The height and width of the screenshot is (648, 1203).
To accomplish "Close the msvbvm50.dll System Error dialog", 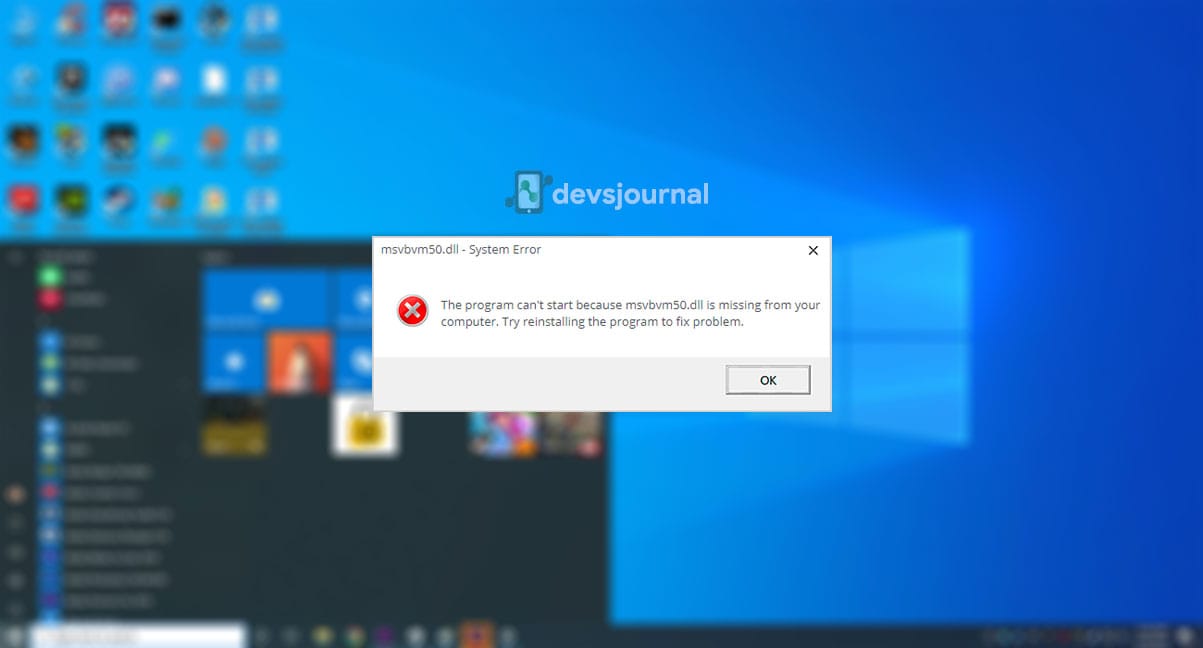I will tap(813, 250).
